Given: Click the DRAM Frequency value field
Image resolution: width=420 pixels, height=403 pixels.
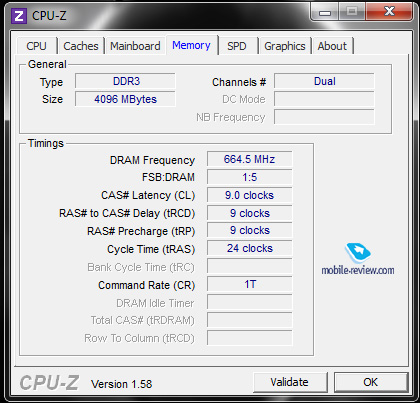Looking at the screenshot, I should [x=250, y=159].
